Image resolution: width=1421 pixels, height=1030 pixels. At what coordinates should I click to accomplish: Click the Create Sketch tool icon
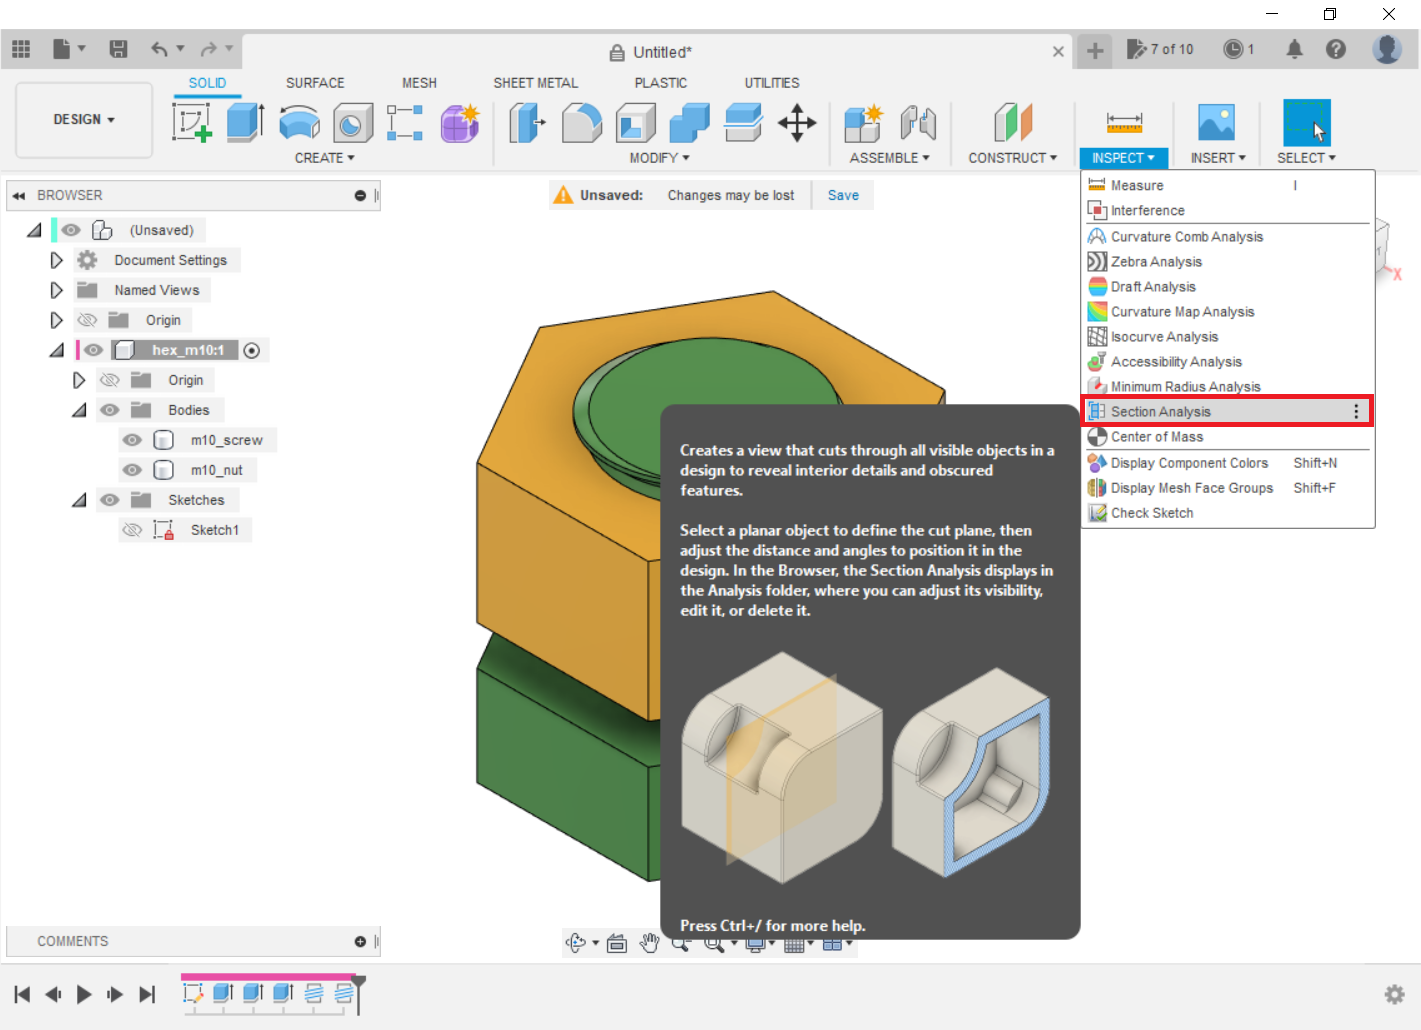(x=191, y=123)
